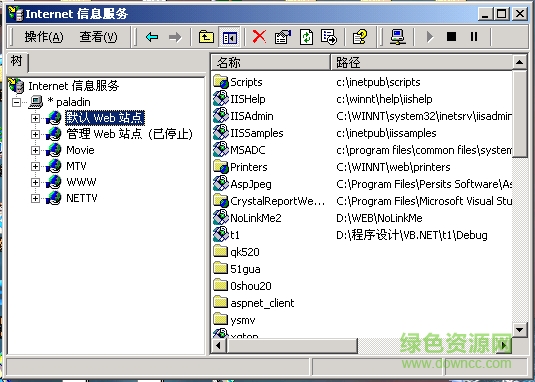Viewport: 535px width, 382px height.
Task: Click the vertical scrollbar down arrow
Action: pos(520,329)
